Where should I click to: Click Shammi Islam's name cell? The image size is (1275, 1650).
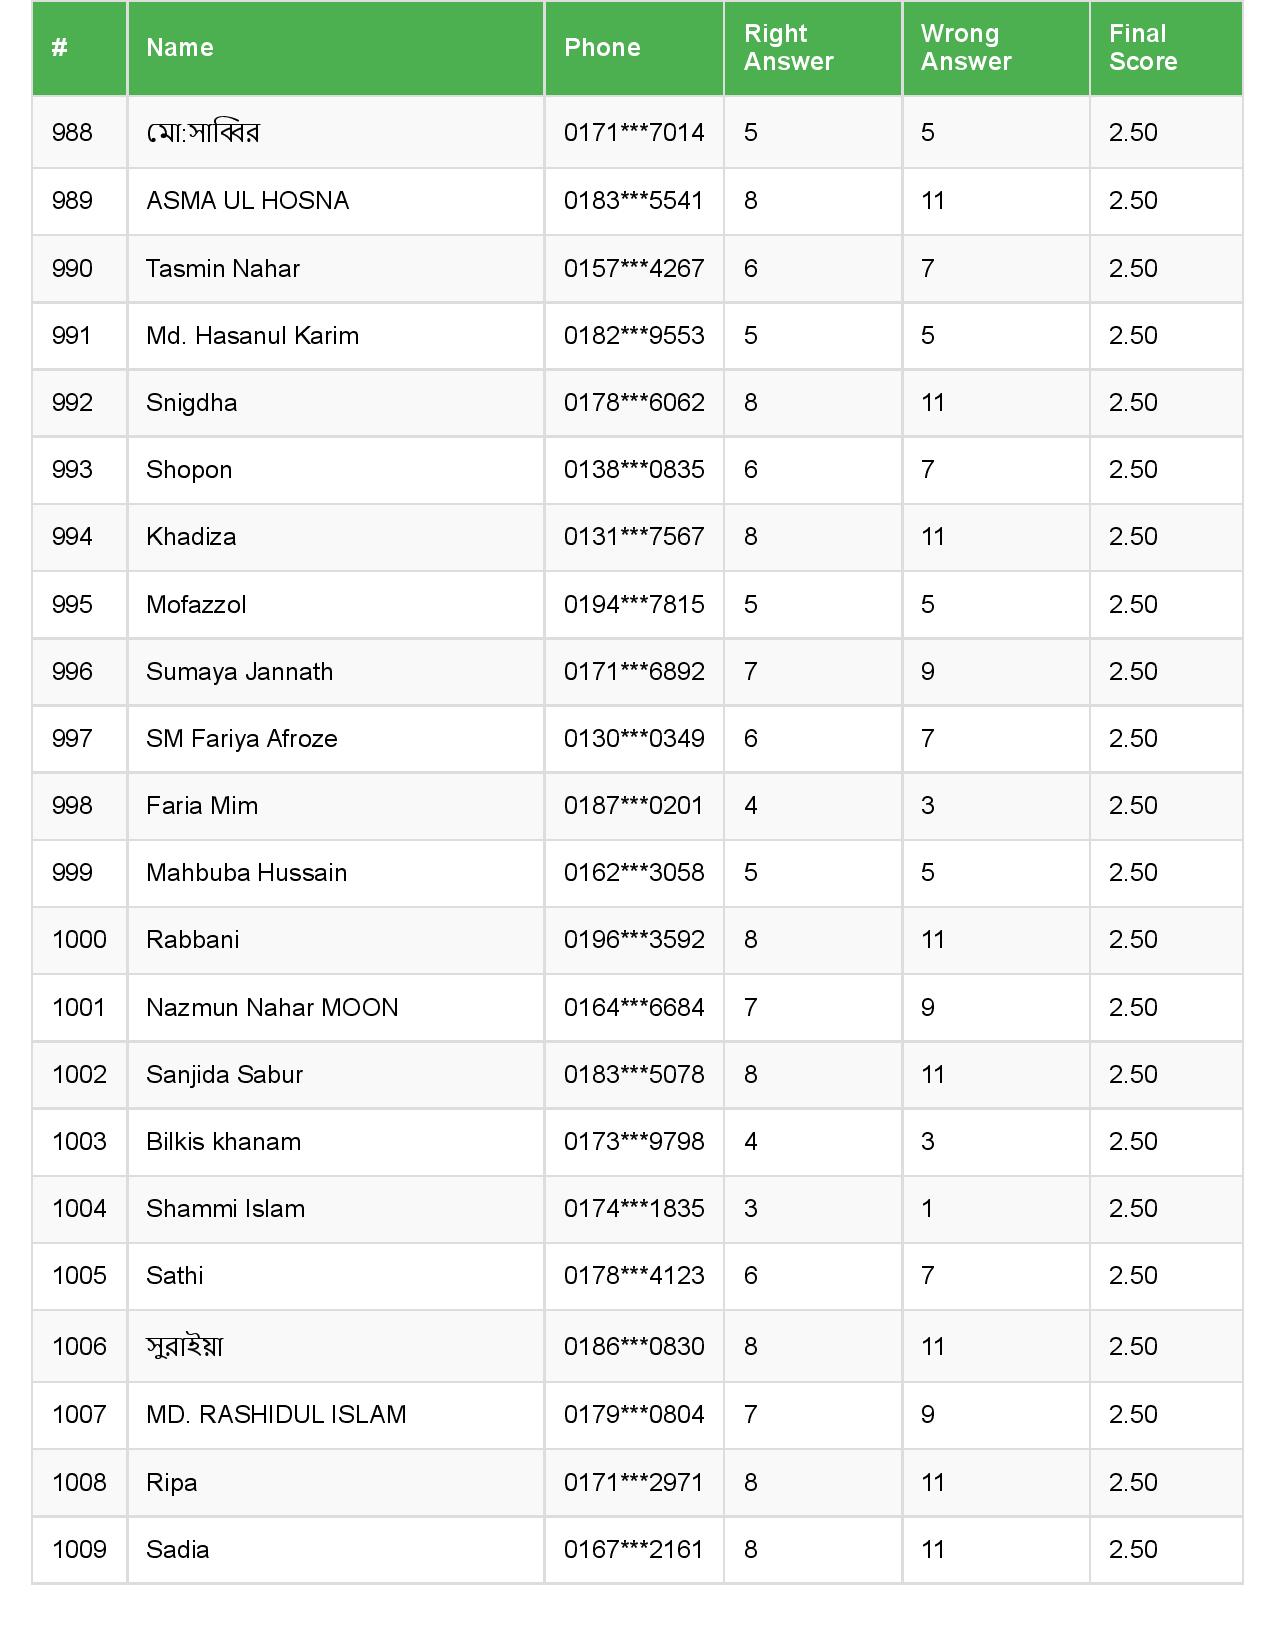226,1209
